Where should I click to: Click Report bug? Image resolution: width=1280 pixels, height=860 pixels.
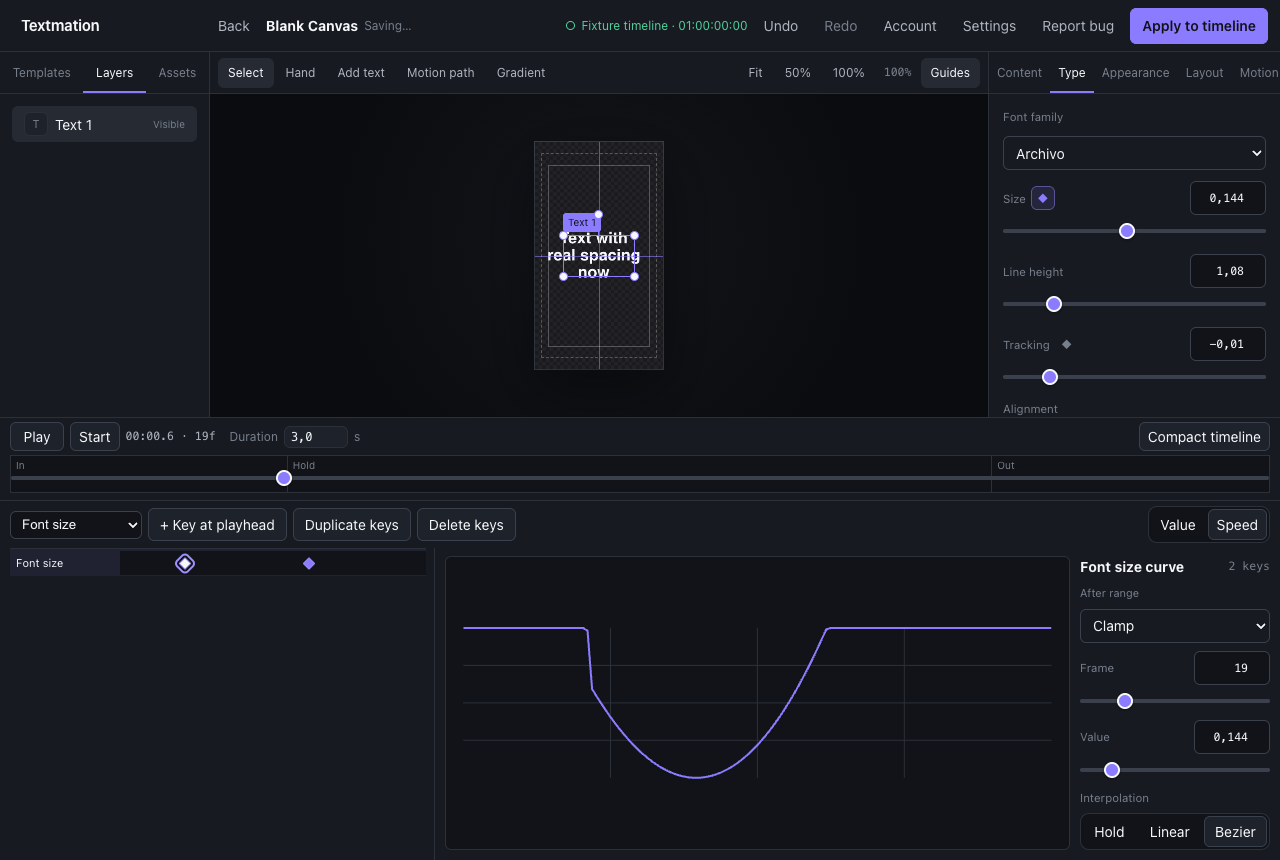pyautogui.click(x=1078, y=26)
